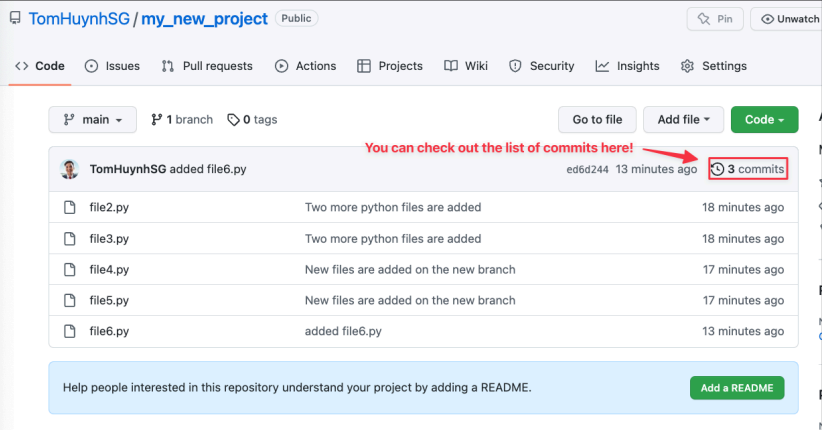Open the added file6.py message in file6.py row
This screenshot has width=822, height=430.
[x=343, y=331]
